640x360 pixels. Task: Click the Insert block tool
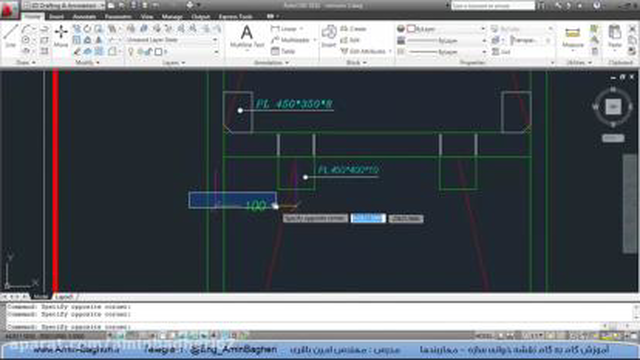[329, 36]
